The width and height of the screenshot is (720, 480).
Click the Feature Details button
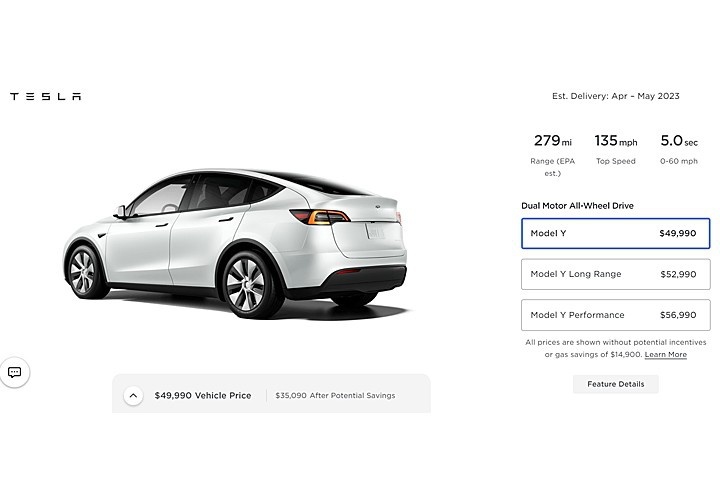(x=615, y=384)
